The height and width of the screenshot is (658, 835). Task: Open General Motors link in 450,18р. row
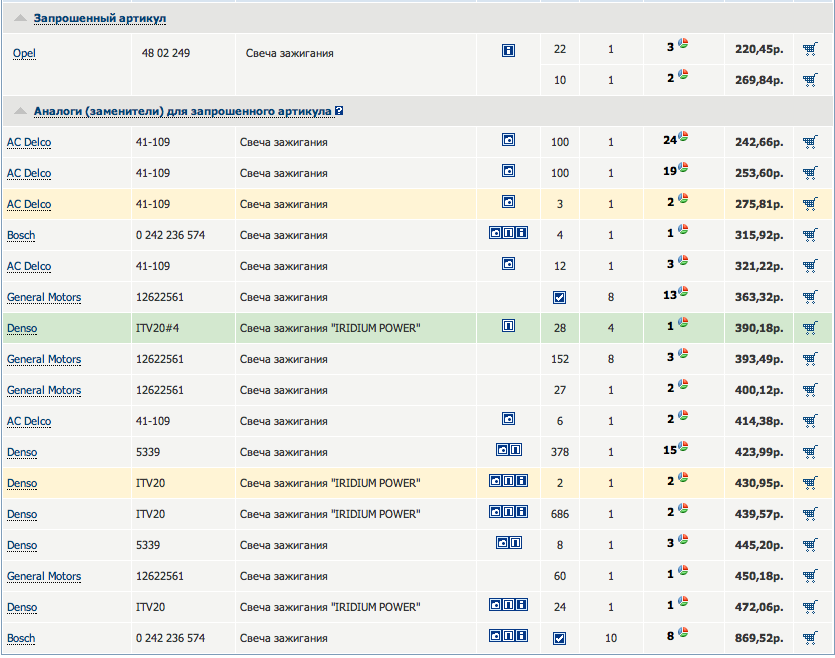[x=44, y=576]
